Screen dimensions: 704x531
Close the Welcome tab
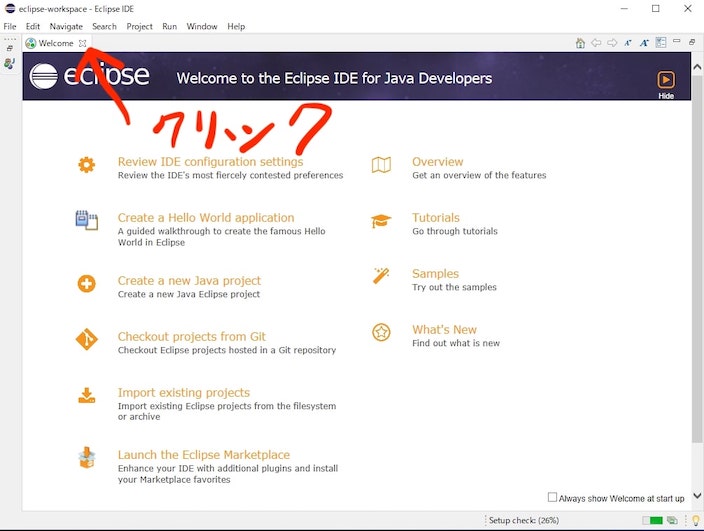[x=82, y=43]
